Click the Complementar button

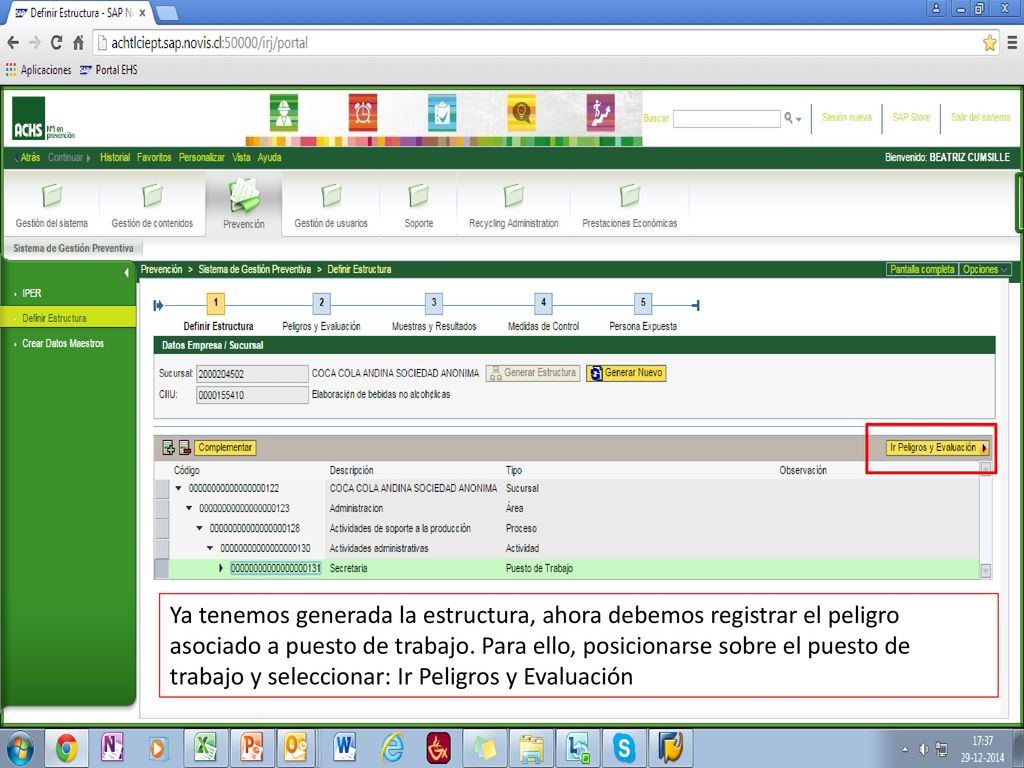pos(225,447)
